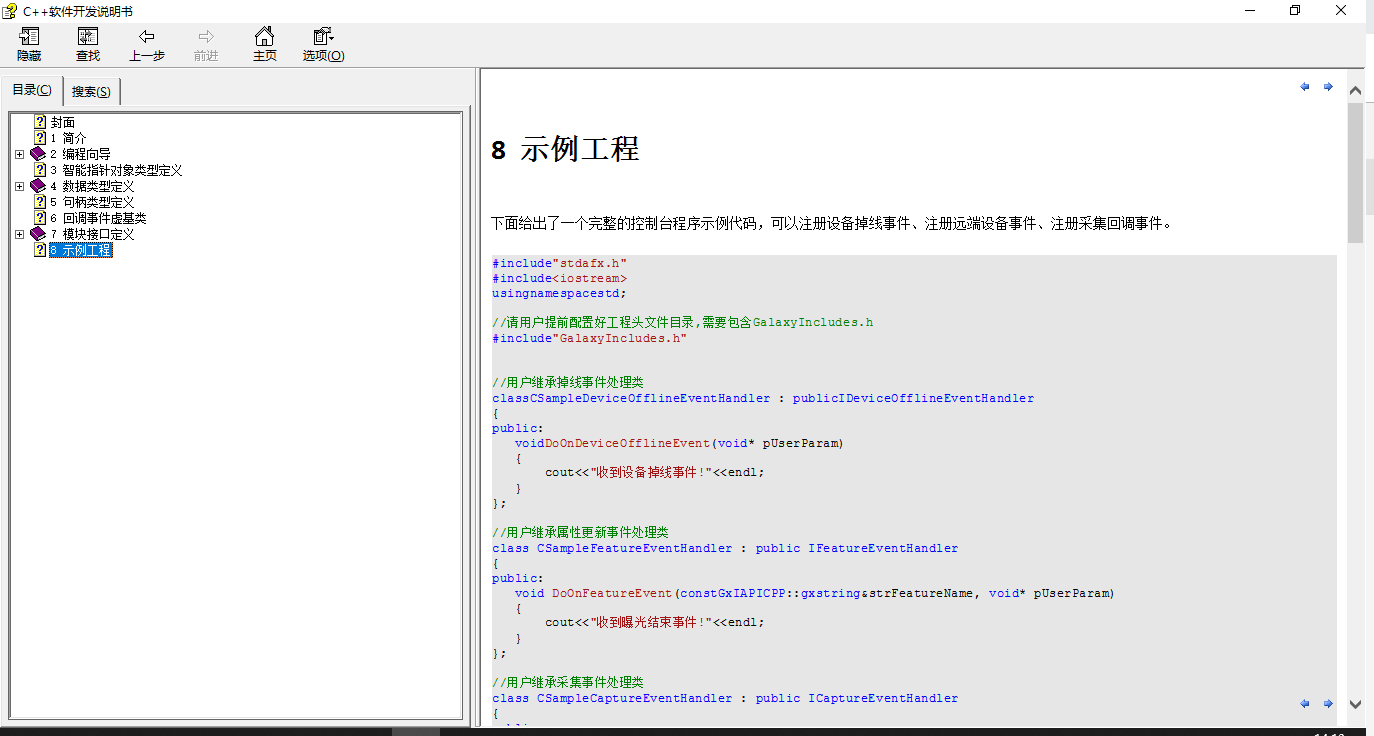Image resolution: width=1374 pixels, height=736 pixels.
Task: Open 3 智能指针对象类型定义 topic
Action: [x=116, y=170]
